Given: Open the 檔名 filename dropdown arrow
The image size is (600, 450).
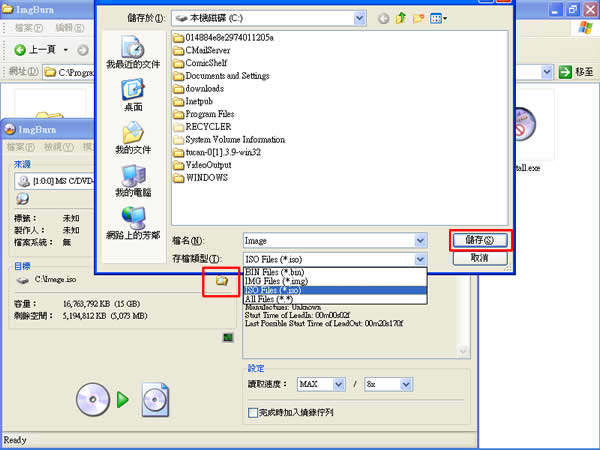Looking at the screenshot, I should point(420,241).
